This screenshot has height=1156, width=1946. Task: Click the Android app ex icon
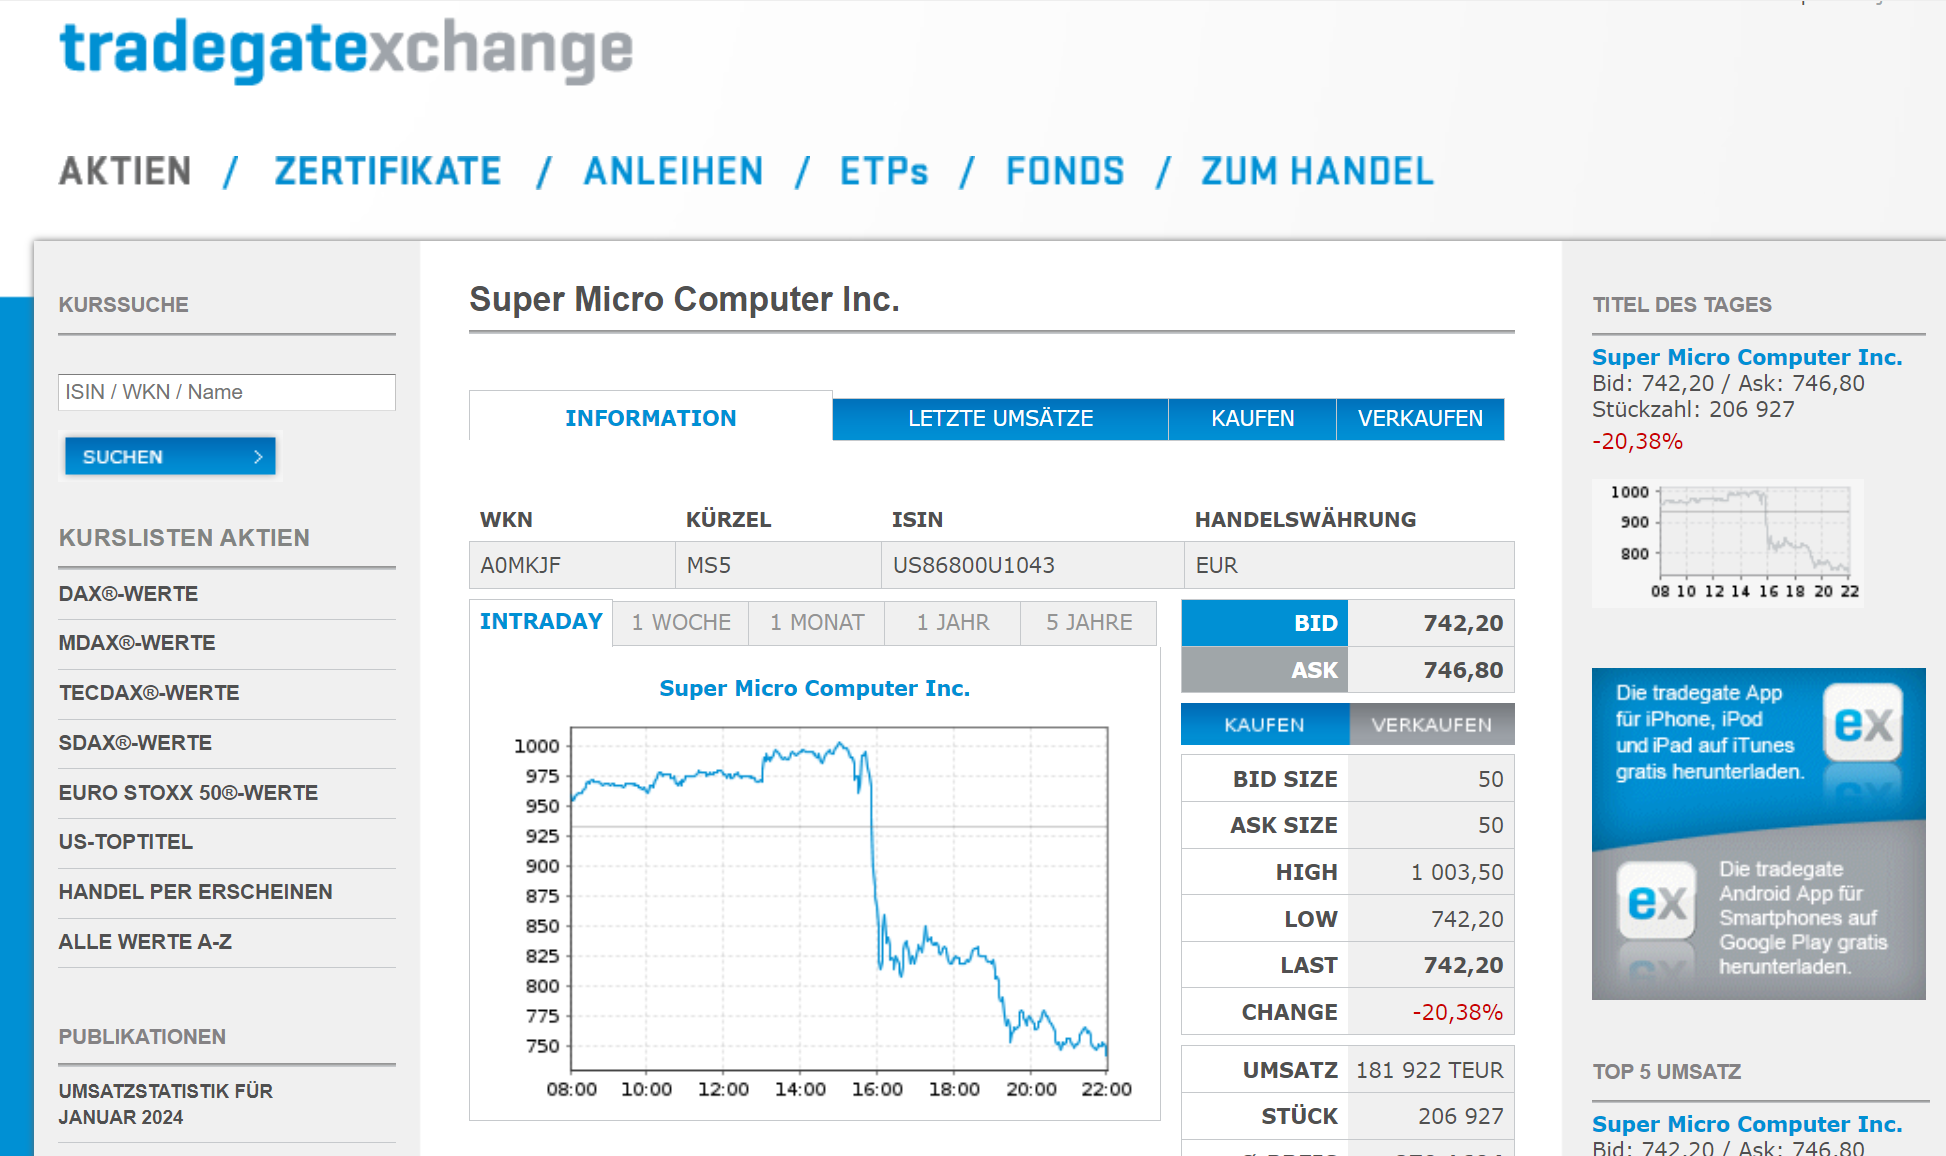point(1657,901)
